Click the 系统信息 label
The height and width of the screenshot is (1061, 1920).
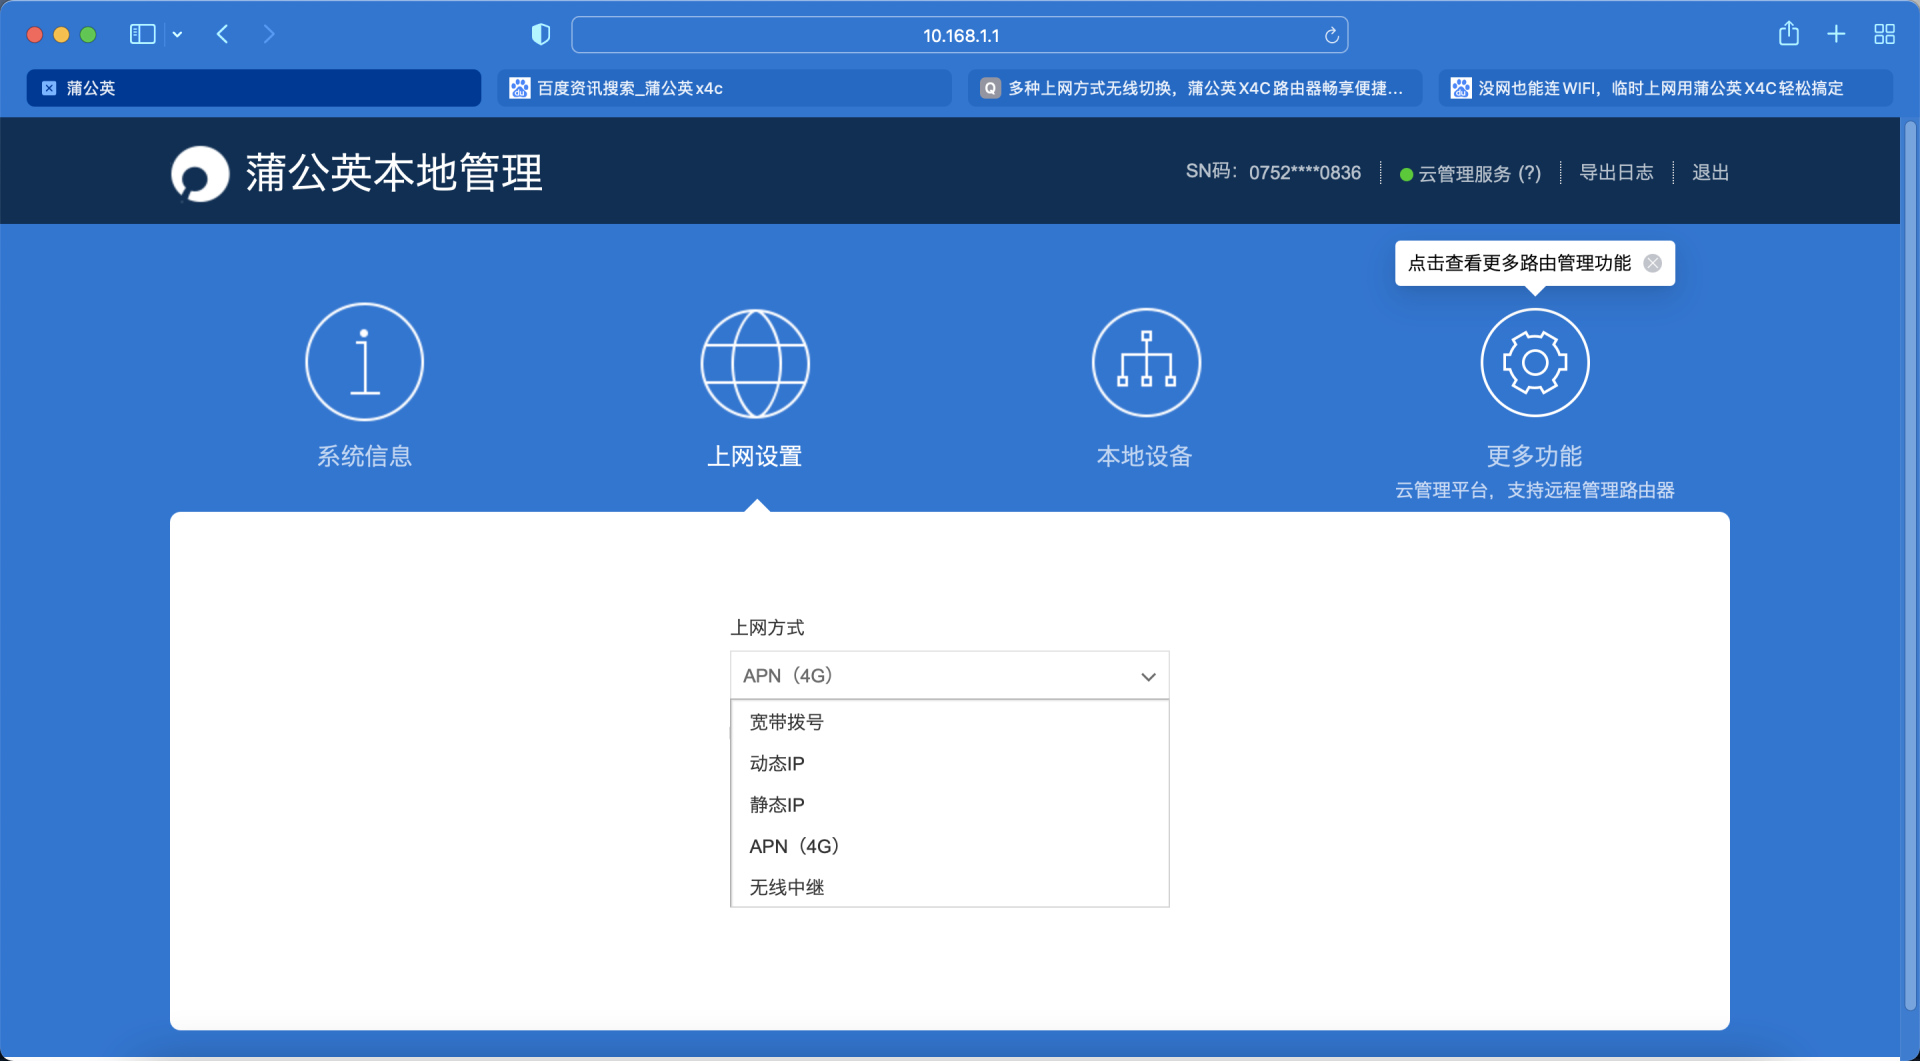[364, 456]
